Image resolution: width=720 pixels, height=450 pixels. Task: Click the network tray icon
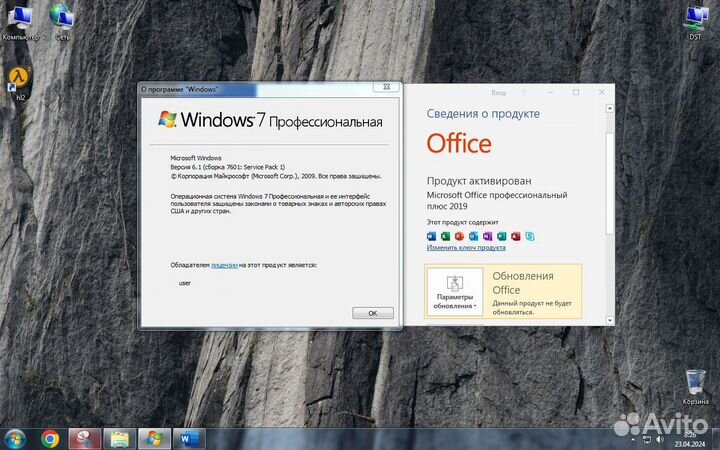coord(647,439)
